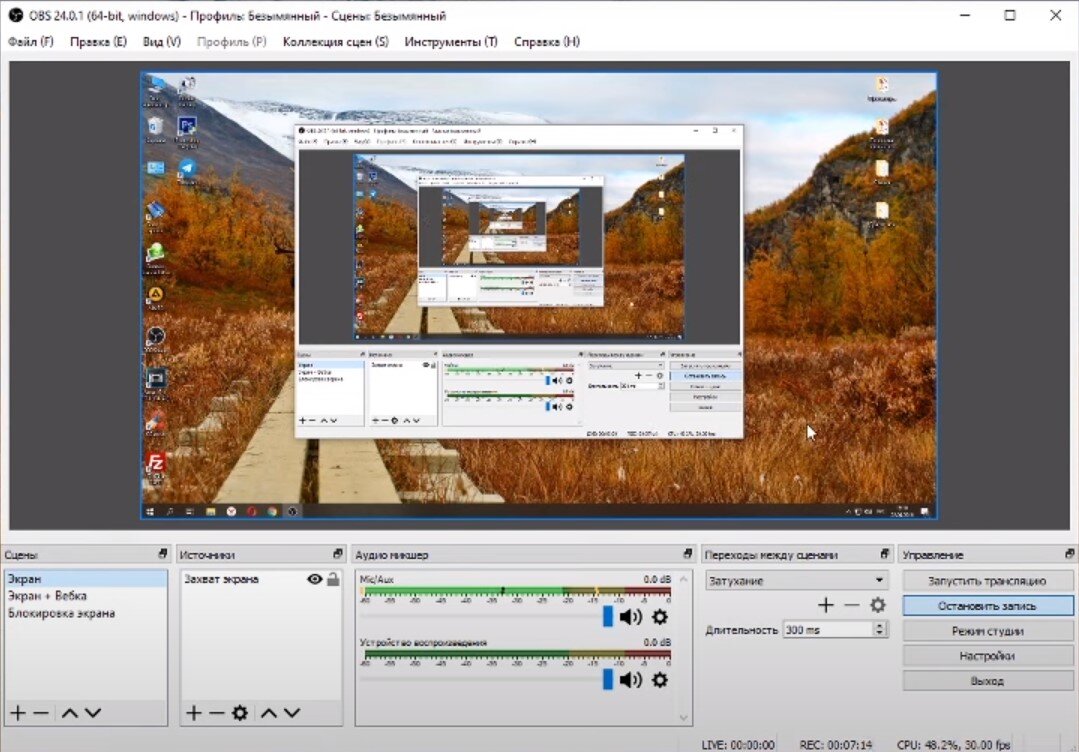Undock the Переходы между сценами panel
1079x752 pixels.
pos(885,553)
